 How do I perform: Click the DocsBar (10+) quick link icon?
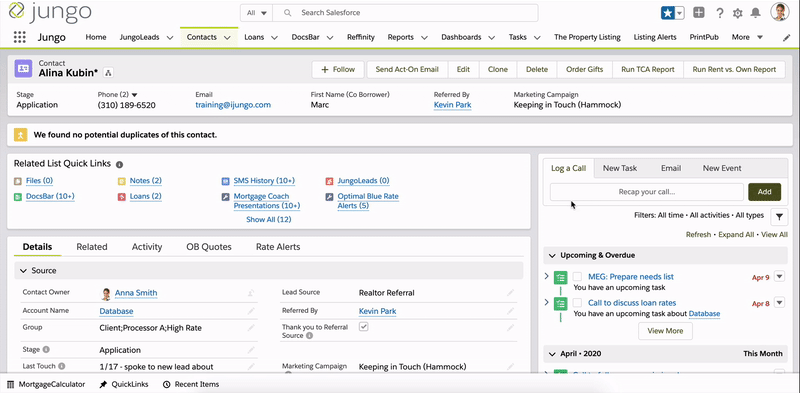pyautogui.click(x=18, y=197)
